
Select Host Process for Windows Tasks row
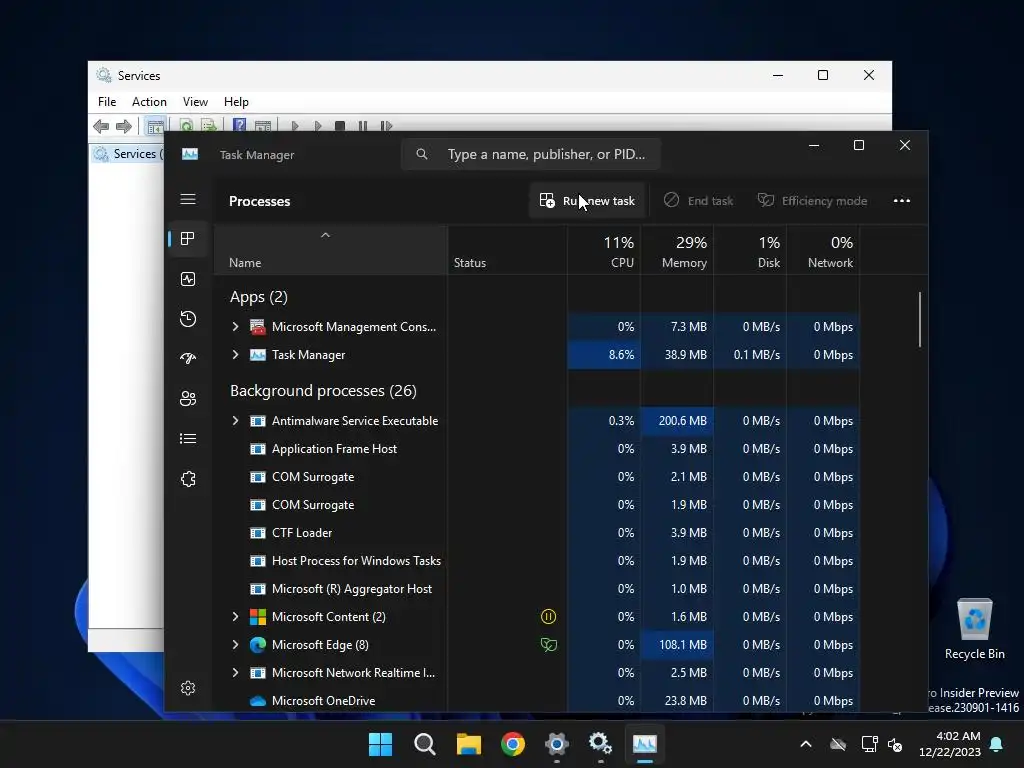(537, 561)
